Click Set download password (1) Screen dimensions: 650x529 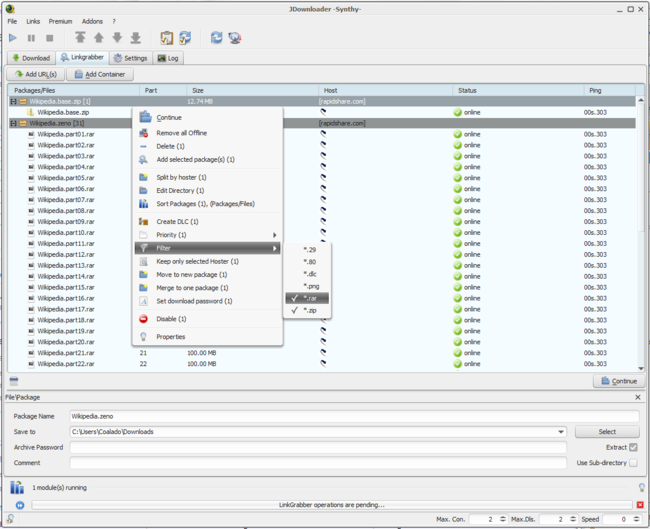point(207,301)
